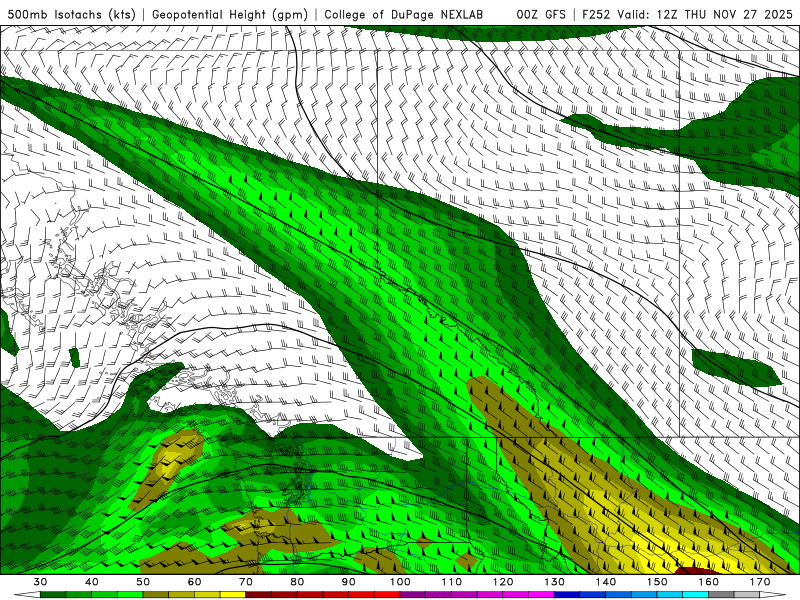Click the 110 label on the color scale
This screenshot has height=600, width=800.
(452, 582)
